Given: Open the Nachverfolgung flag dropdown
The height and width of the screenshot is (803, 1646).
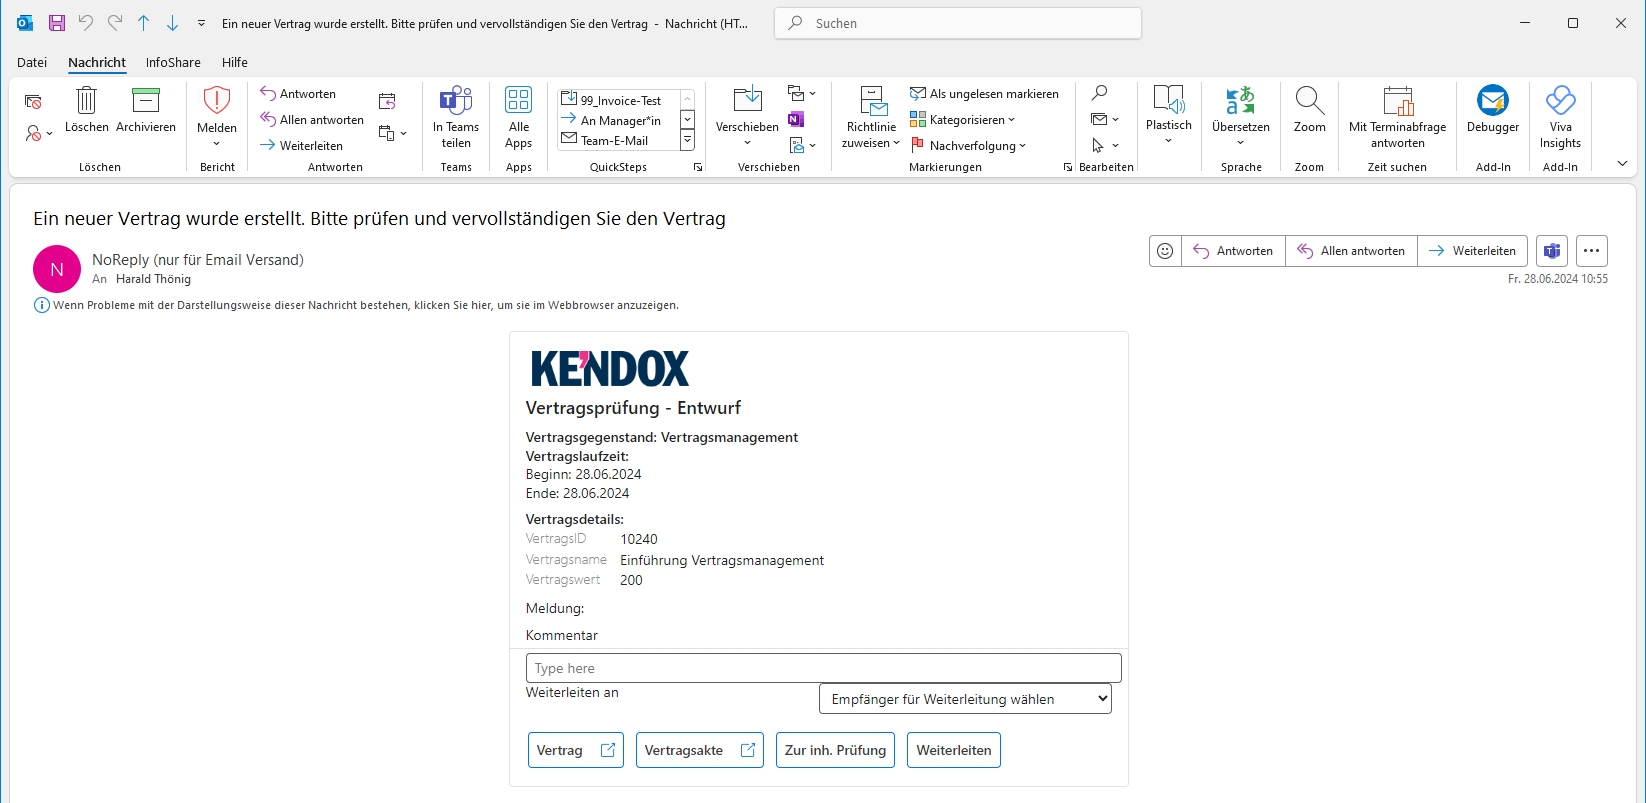Looking at the screenshot, I should point(968,146).
